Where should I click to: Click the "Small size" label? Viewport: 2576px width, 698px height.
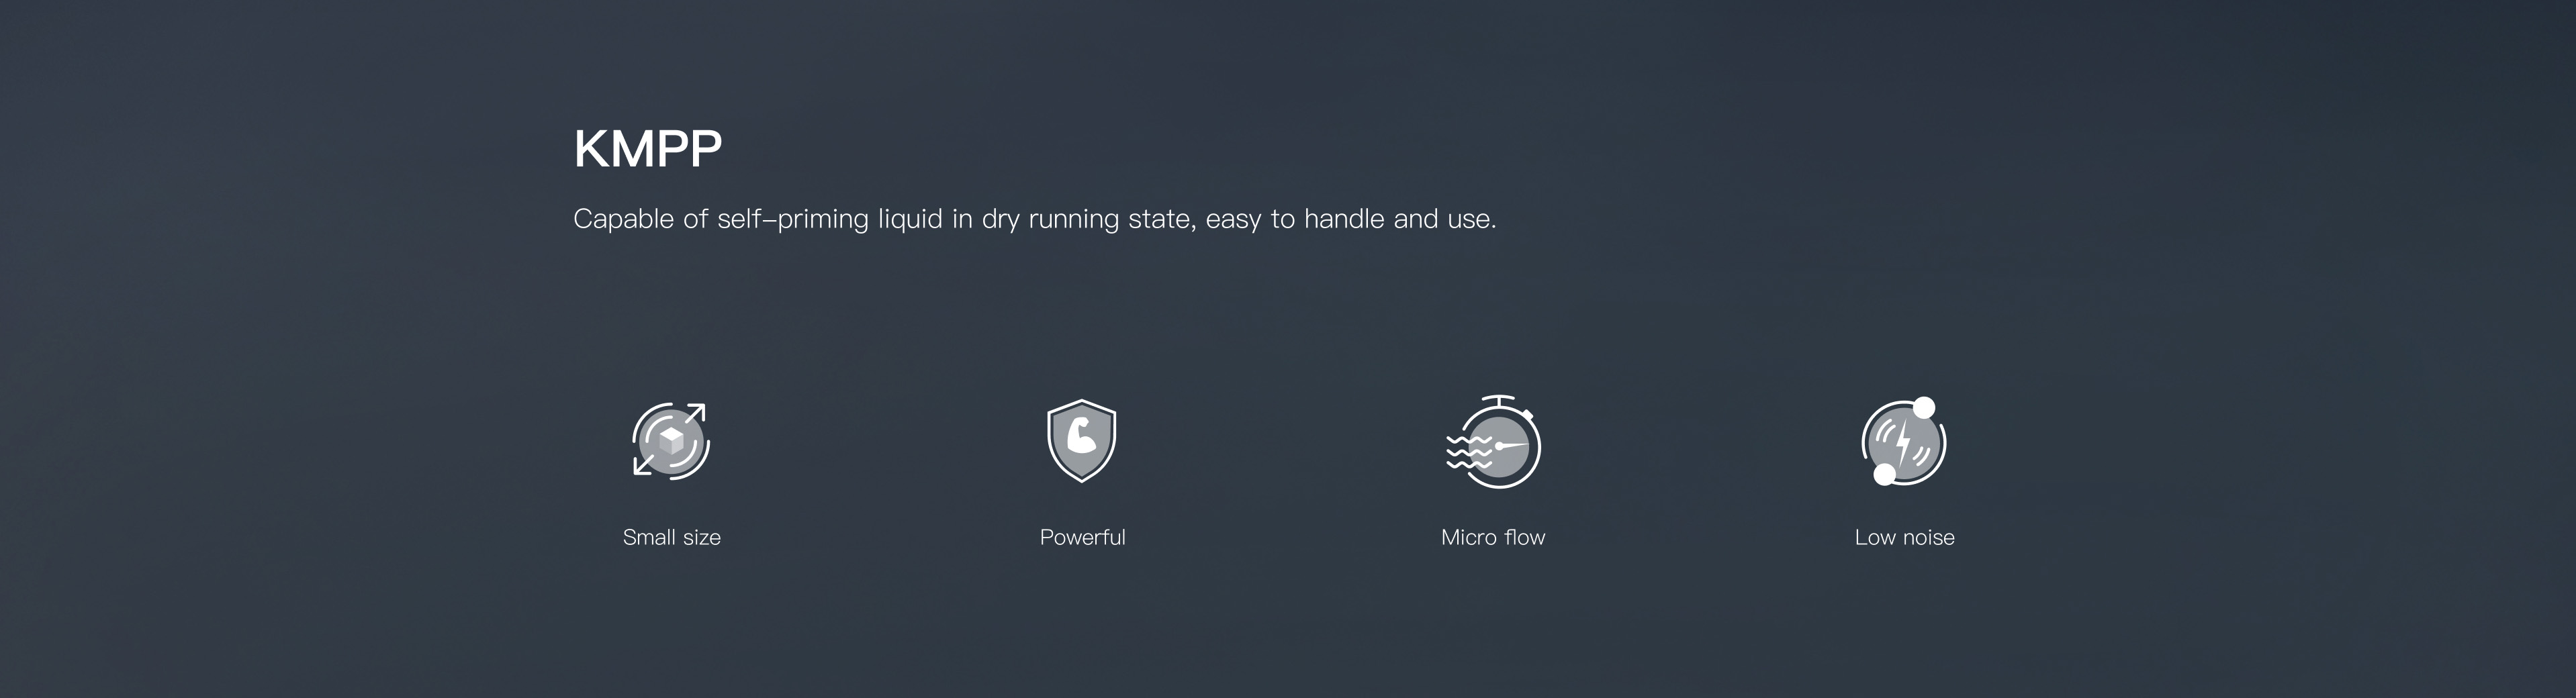[672, 538]
